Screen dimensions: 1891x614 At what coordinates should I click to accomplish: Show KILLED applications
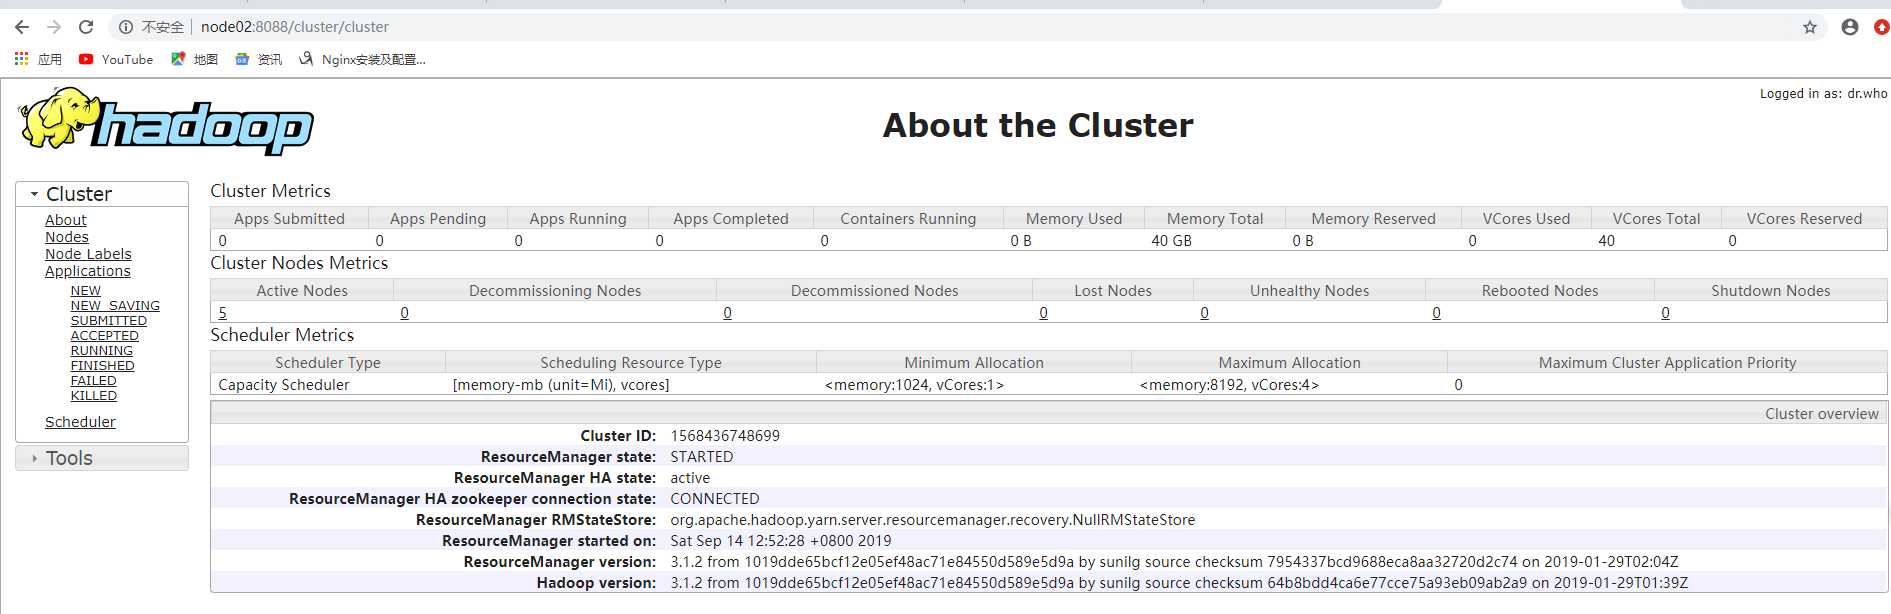click(94, 396)
